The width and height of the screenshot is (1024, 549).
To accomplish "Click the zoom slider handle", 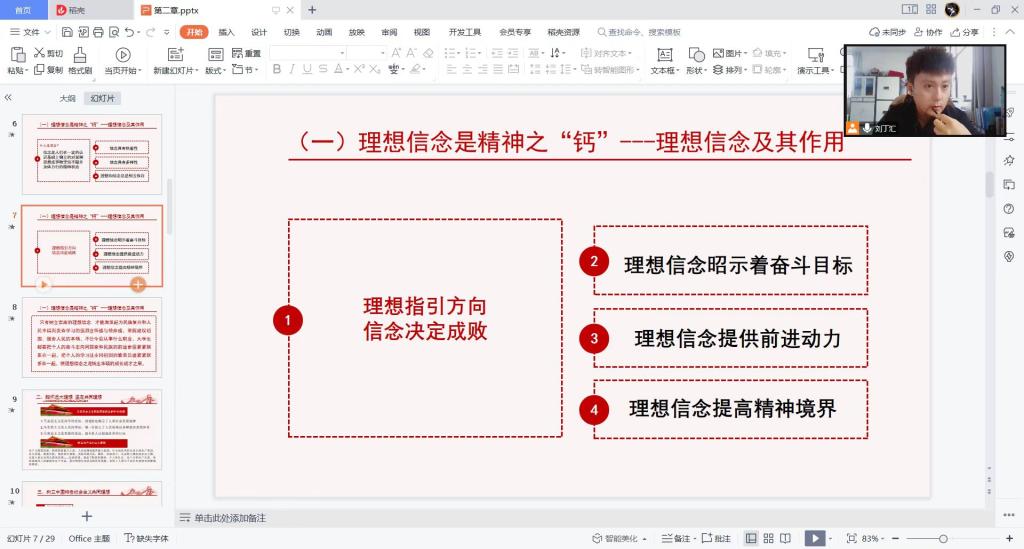I will pyautogui.click(x=942, y=538).
